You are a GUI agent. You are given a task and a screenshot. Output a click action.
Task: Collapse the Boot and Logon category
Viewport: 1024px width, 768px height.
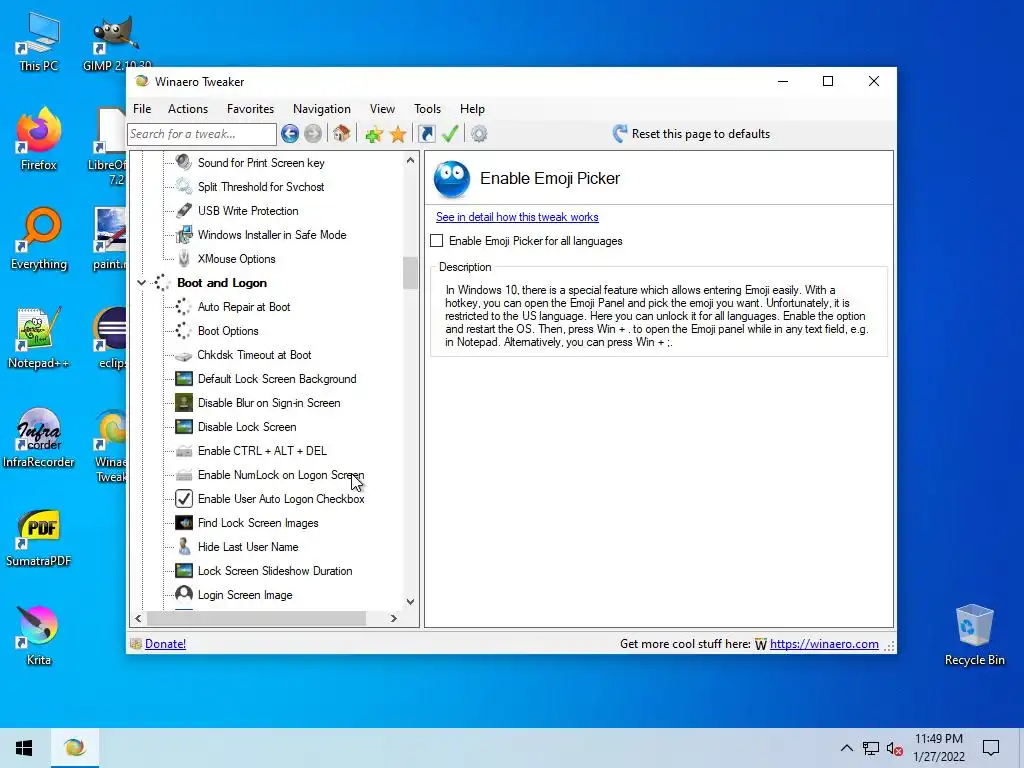pos(141,283)
